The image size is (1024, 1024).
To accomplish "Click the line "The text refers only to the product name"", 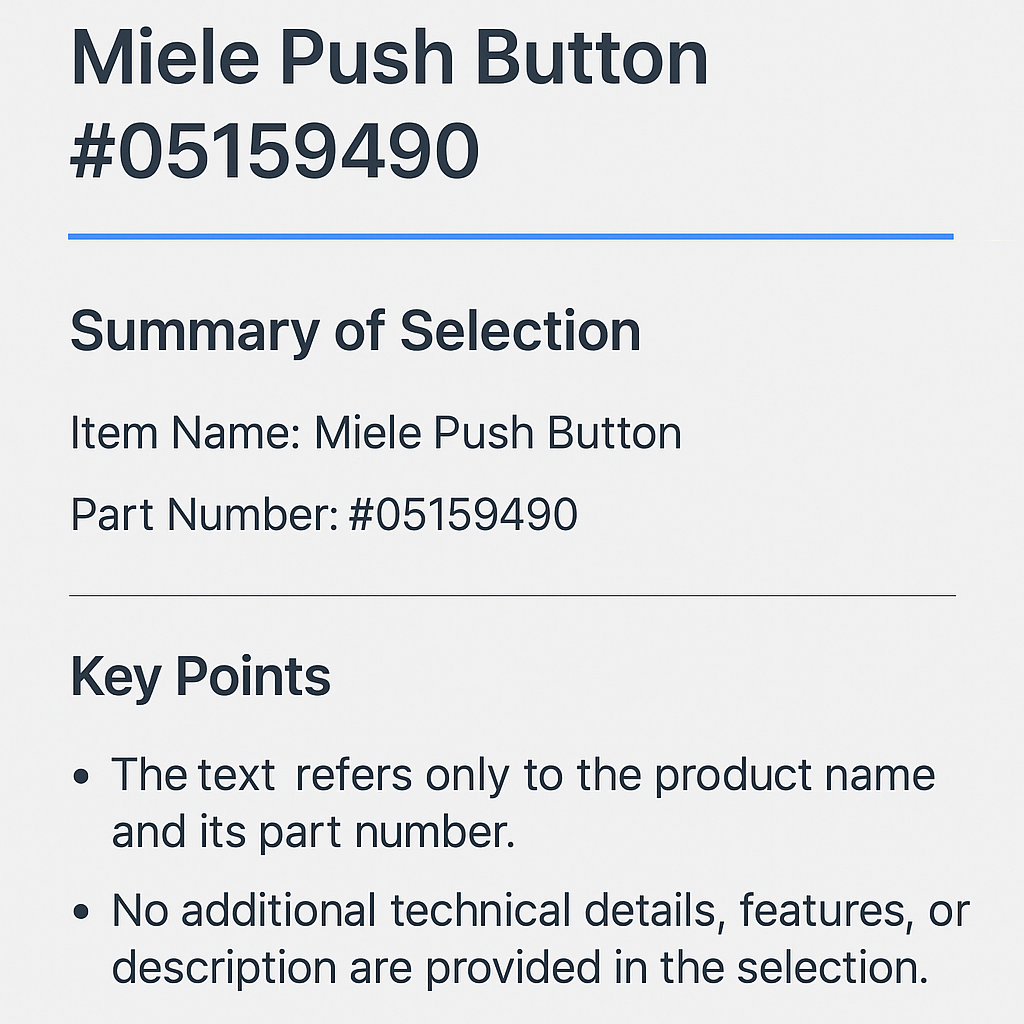I will pos(523,775).
